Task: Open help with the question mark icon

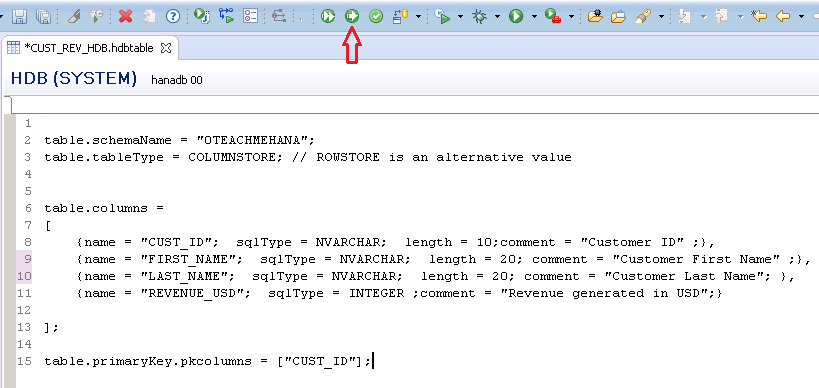Action: coord(173,17)
